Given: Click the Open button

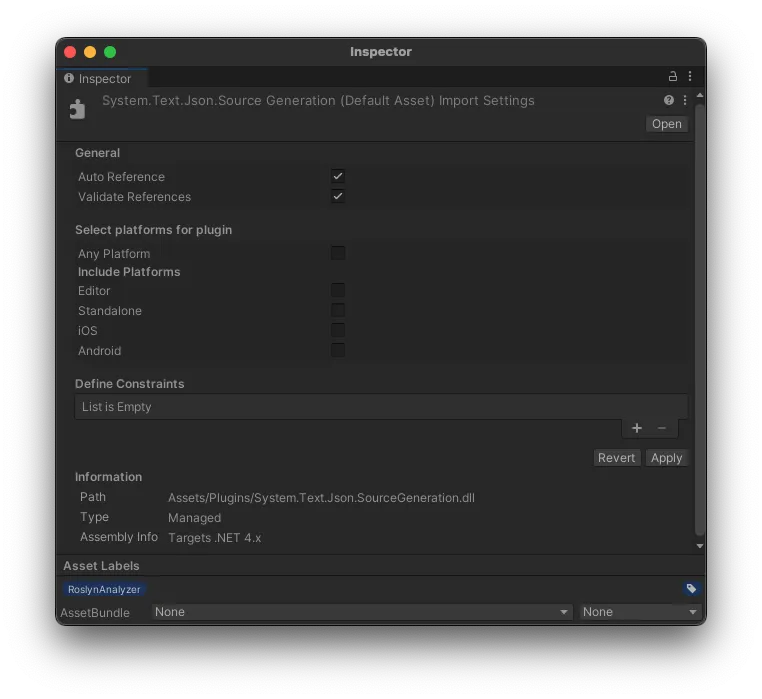Looking at the screenshot, I should click(x=666, y=124).
